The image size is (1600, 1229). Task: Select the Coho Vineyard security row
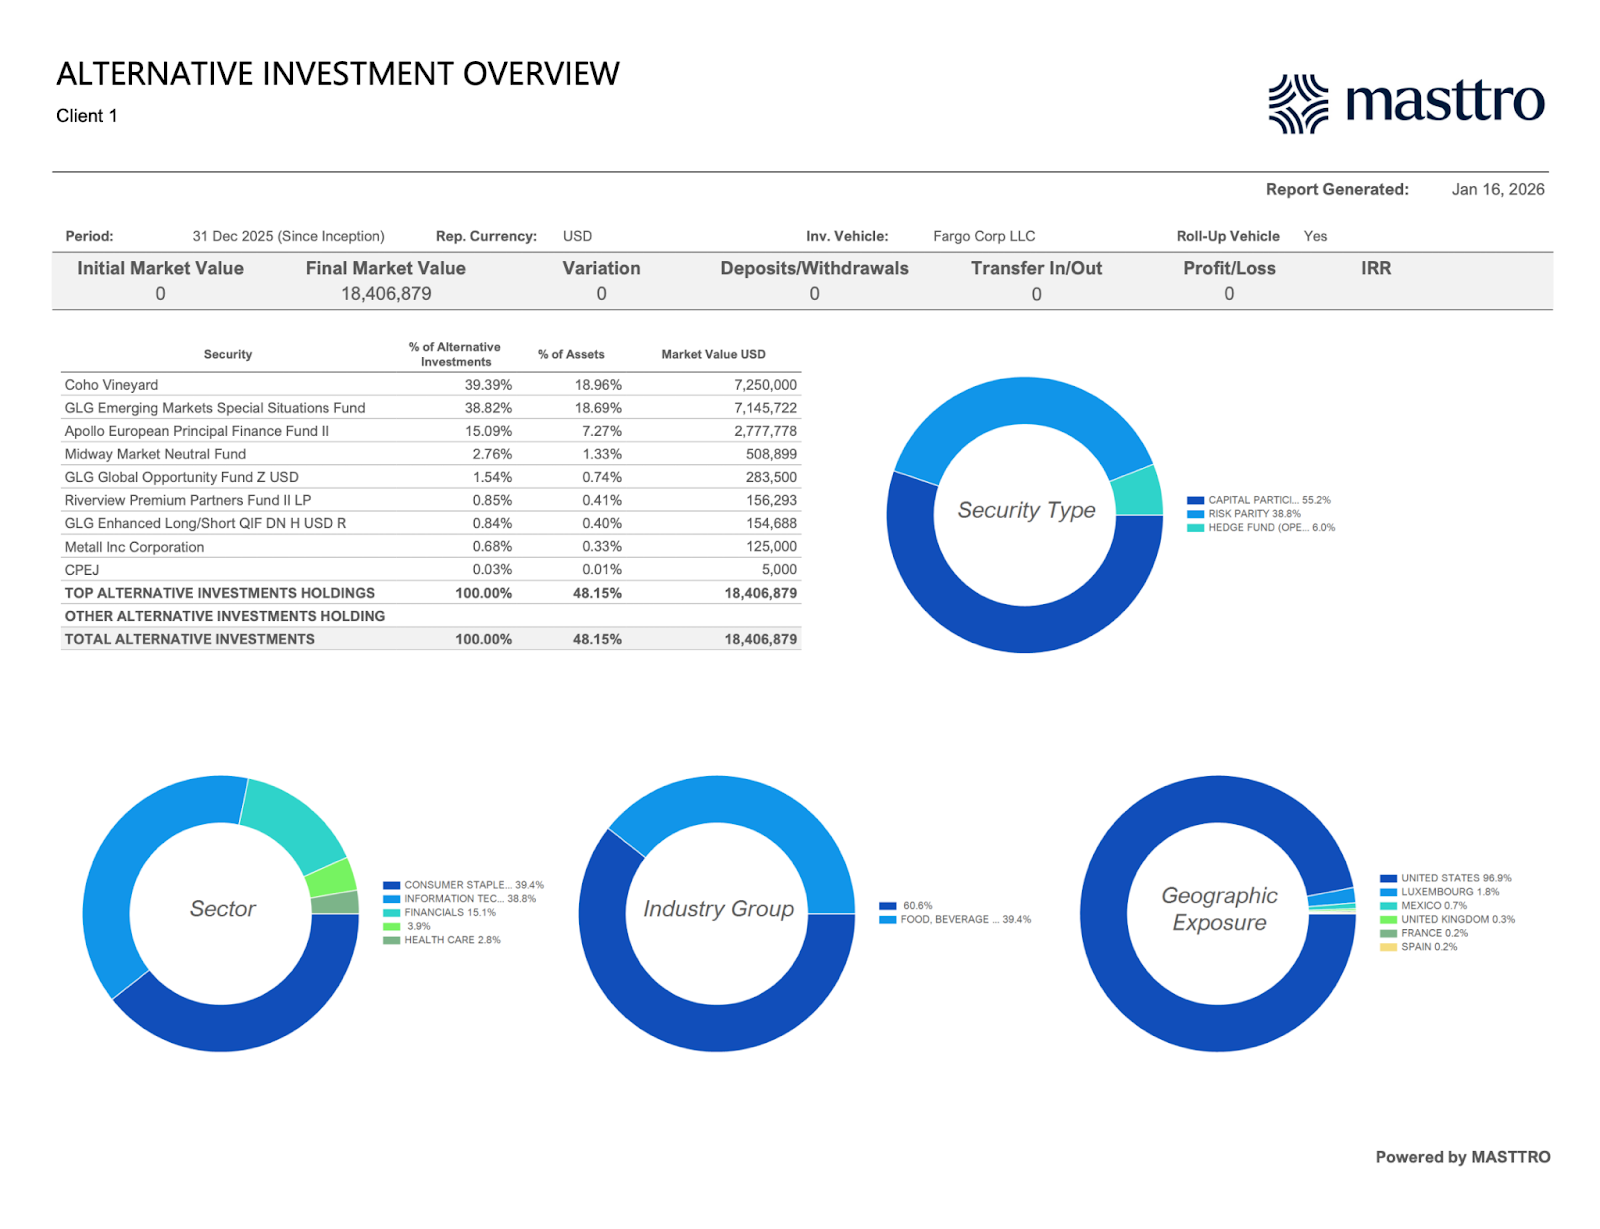tap(431, 385)
